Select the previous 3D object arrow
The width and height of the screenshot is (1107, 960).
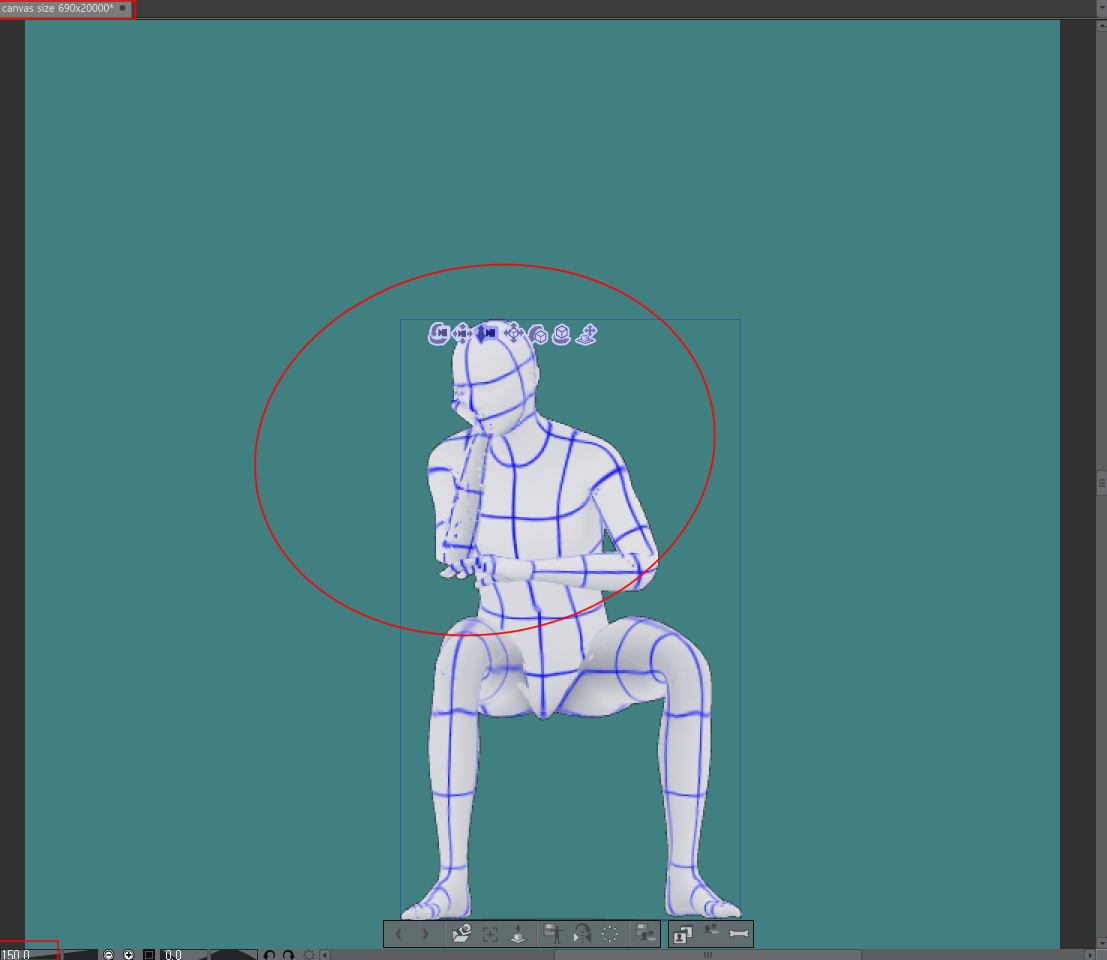click(398, 935)
